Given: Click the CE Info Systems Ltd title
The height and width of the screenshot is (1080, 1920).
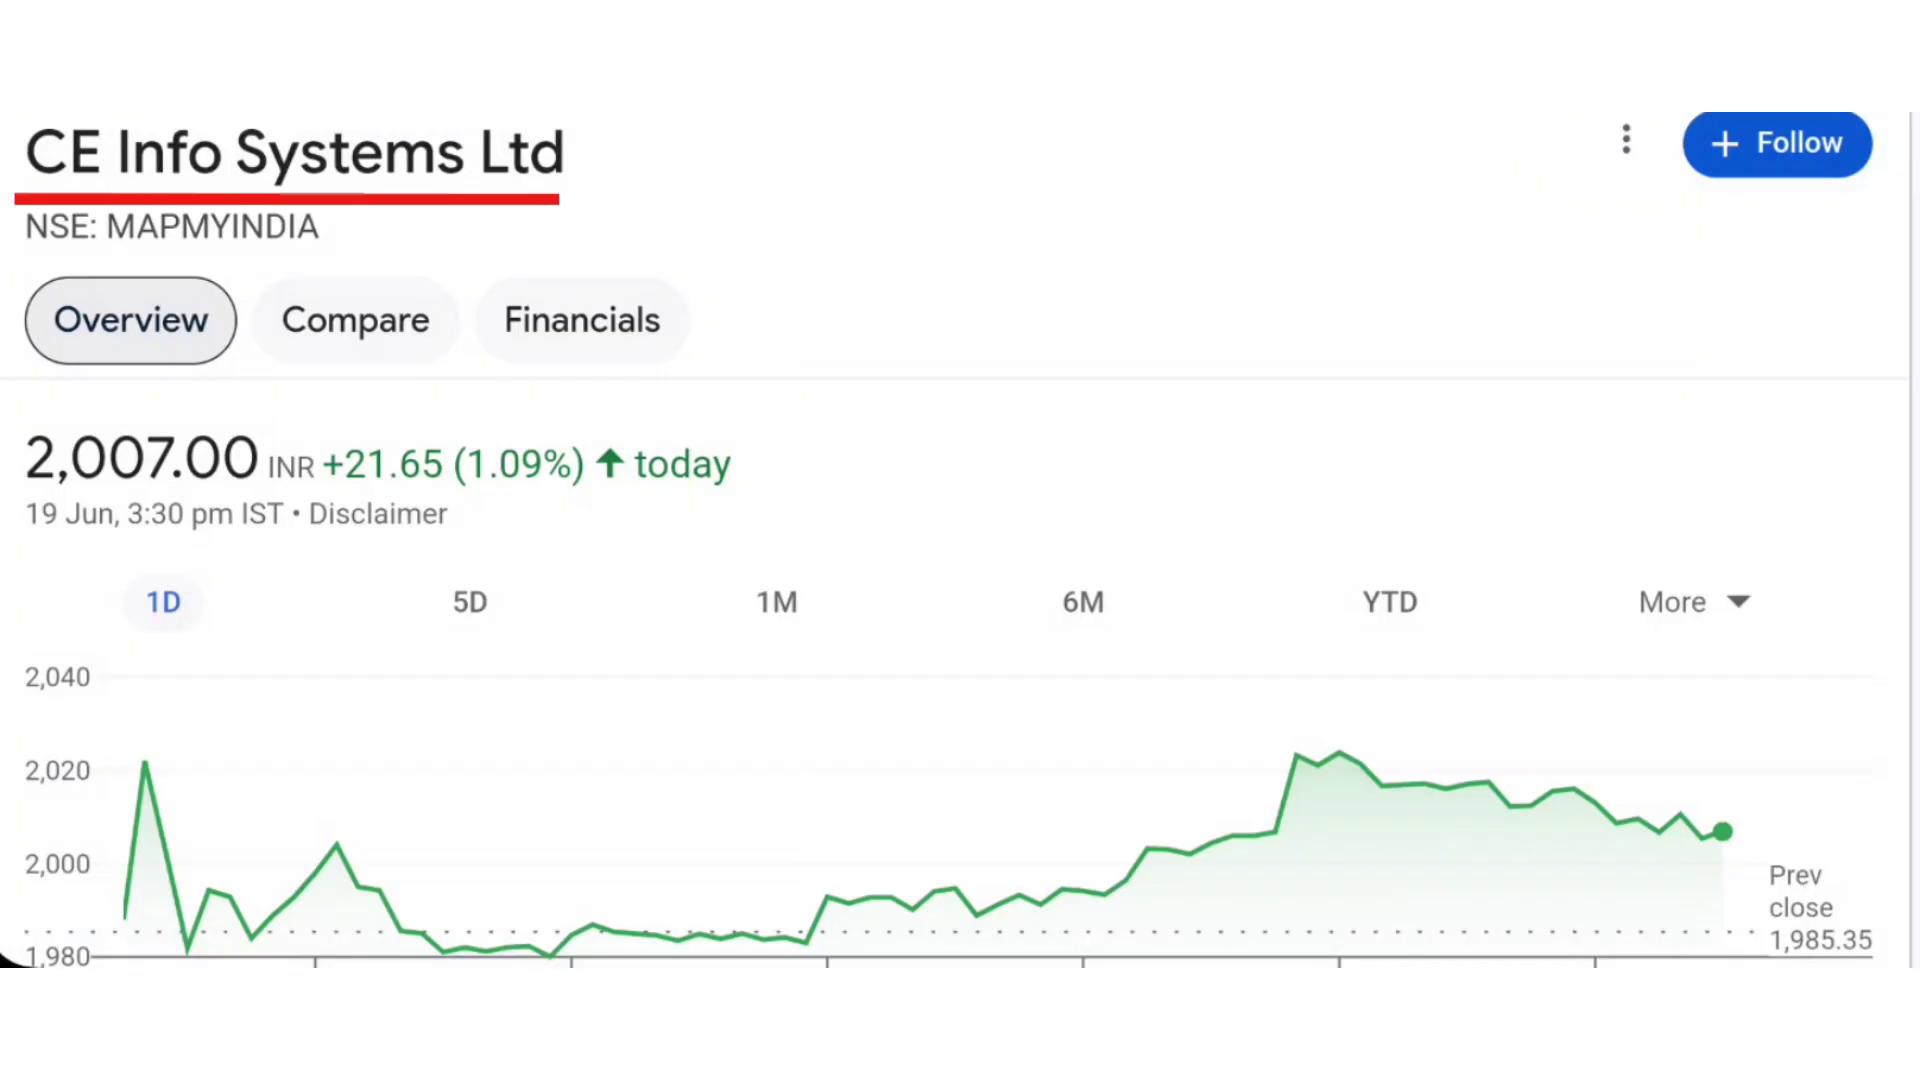Looking at the screenshot, I should tap(294, 153).
